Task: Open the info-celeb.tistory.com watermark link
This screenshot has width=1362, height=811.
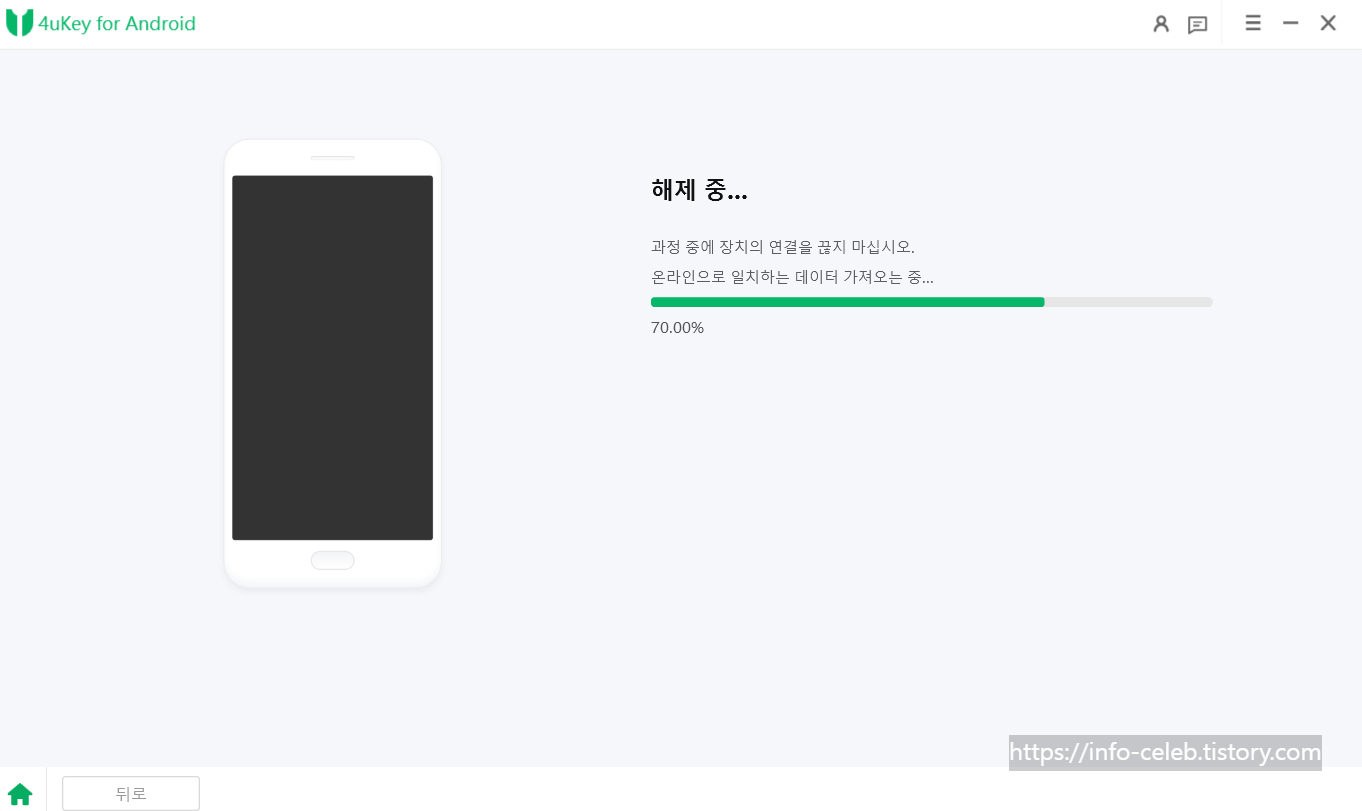Action: (x=1165, y=752)
